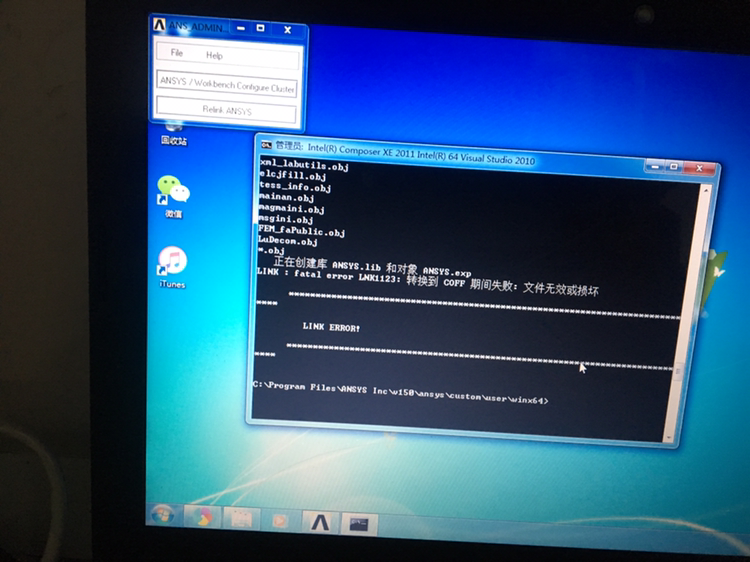Minimize the ANS_ADMIN window
The image size is (750, 562).
point(241,28)
